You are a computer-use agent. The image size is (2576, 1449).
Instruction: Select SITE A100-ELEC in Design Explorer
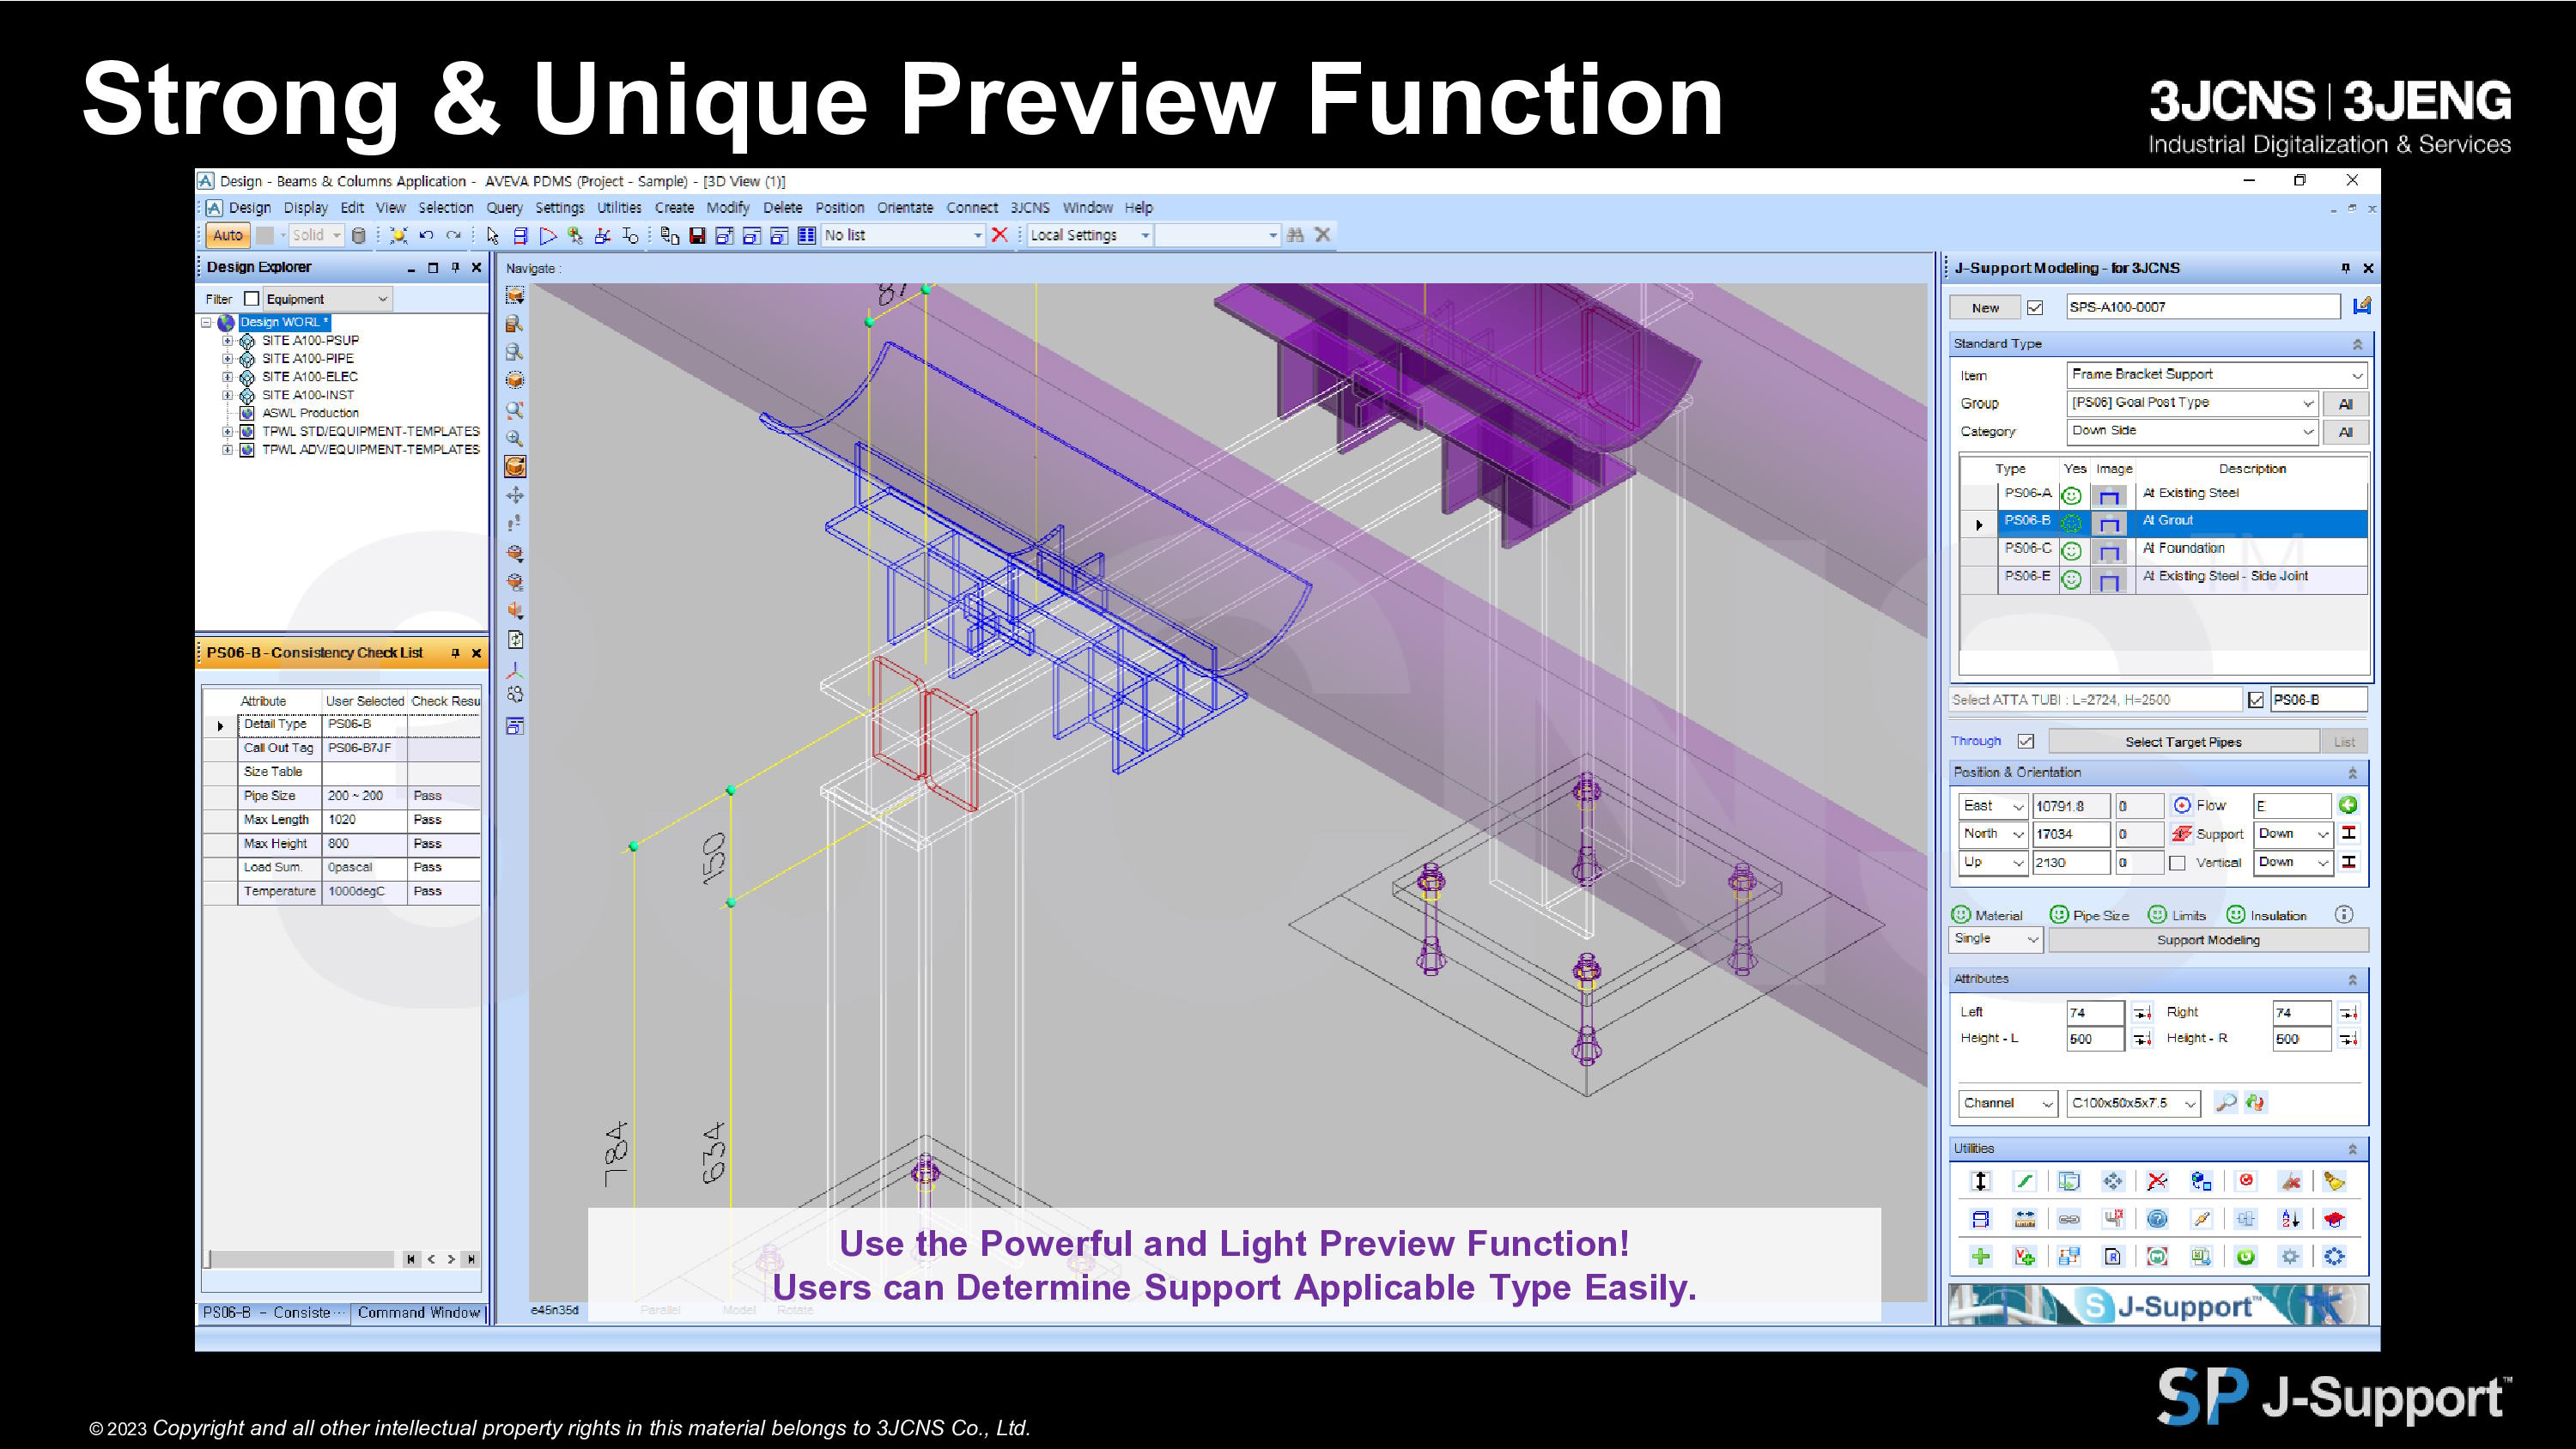309,377
